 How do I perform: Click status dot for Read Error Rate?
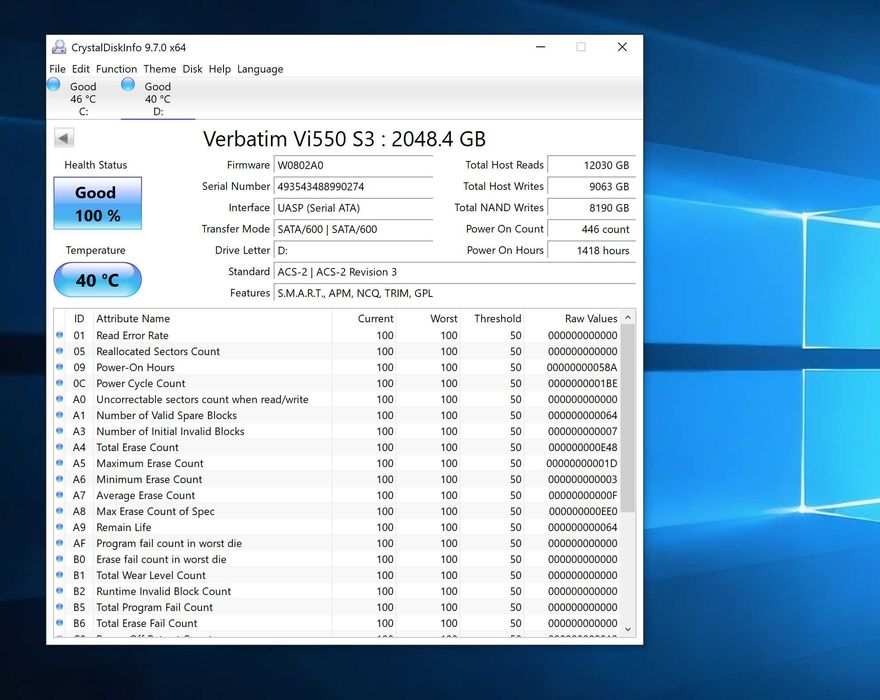[x=59, y=335]
